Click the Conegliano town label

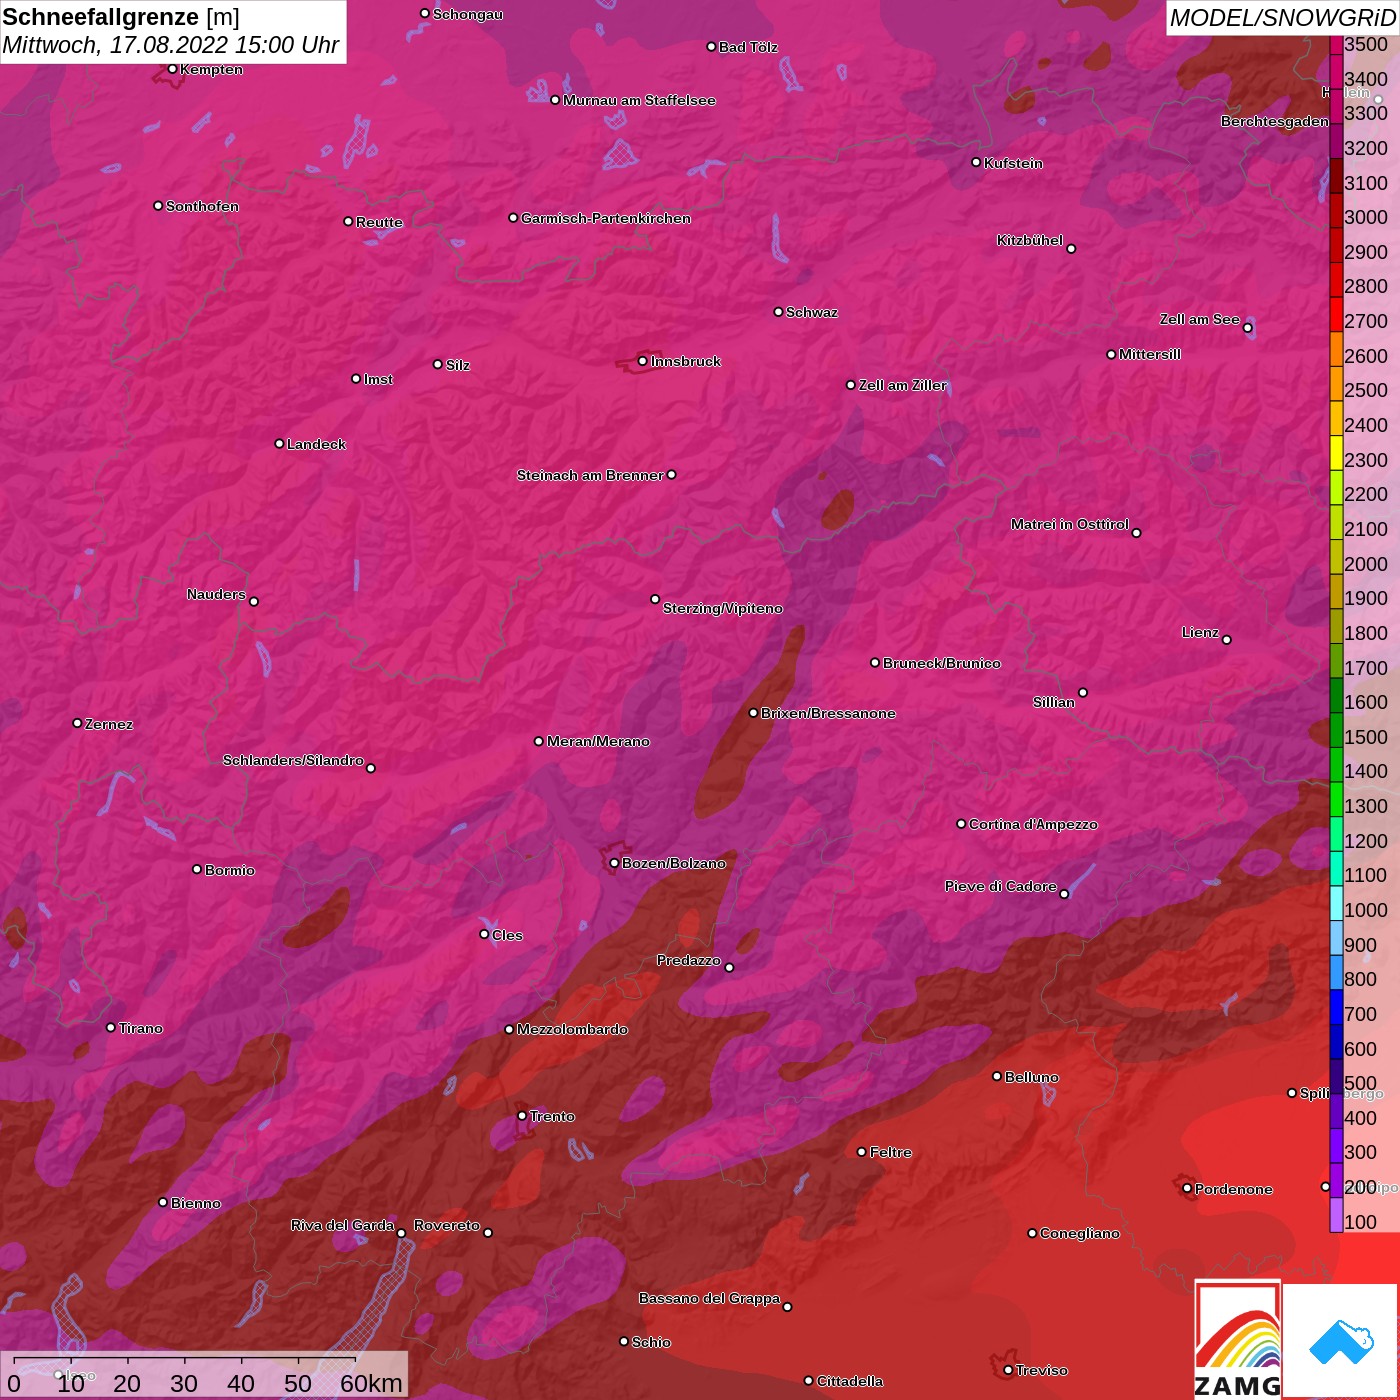click(1079, 1233)
